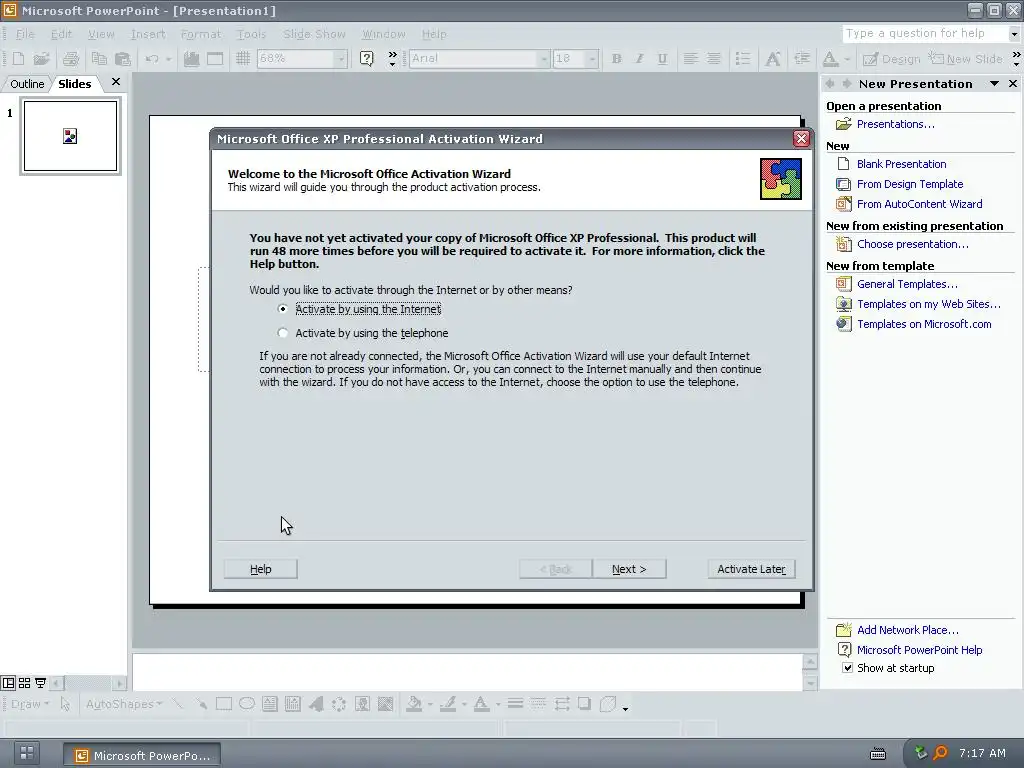The height and width of the screenshot is (768, 1024).
Task: Open the Draw menu dropdown
Action: (x=30, y=704)
